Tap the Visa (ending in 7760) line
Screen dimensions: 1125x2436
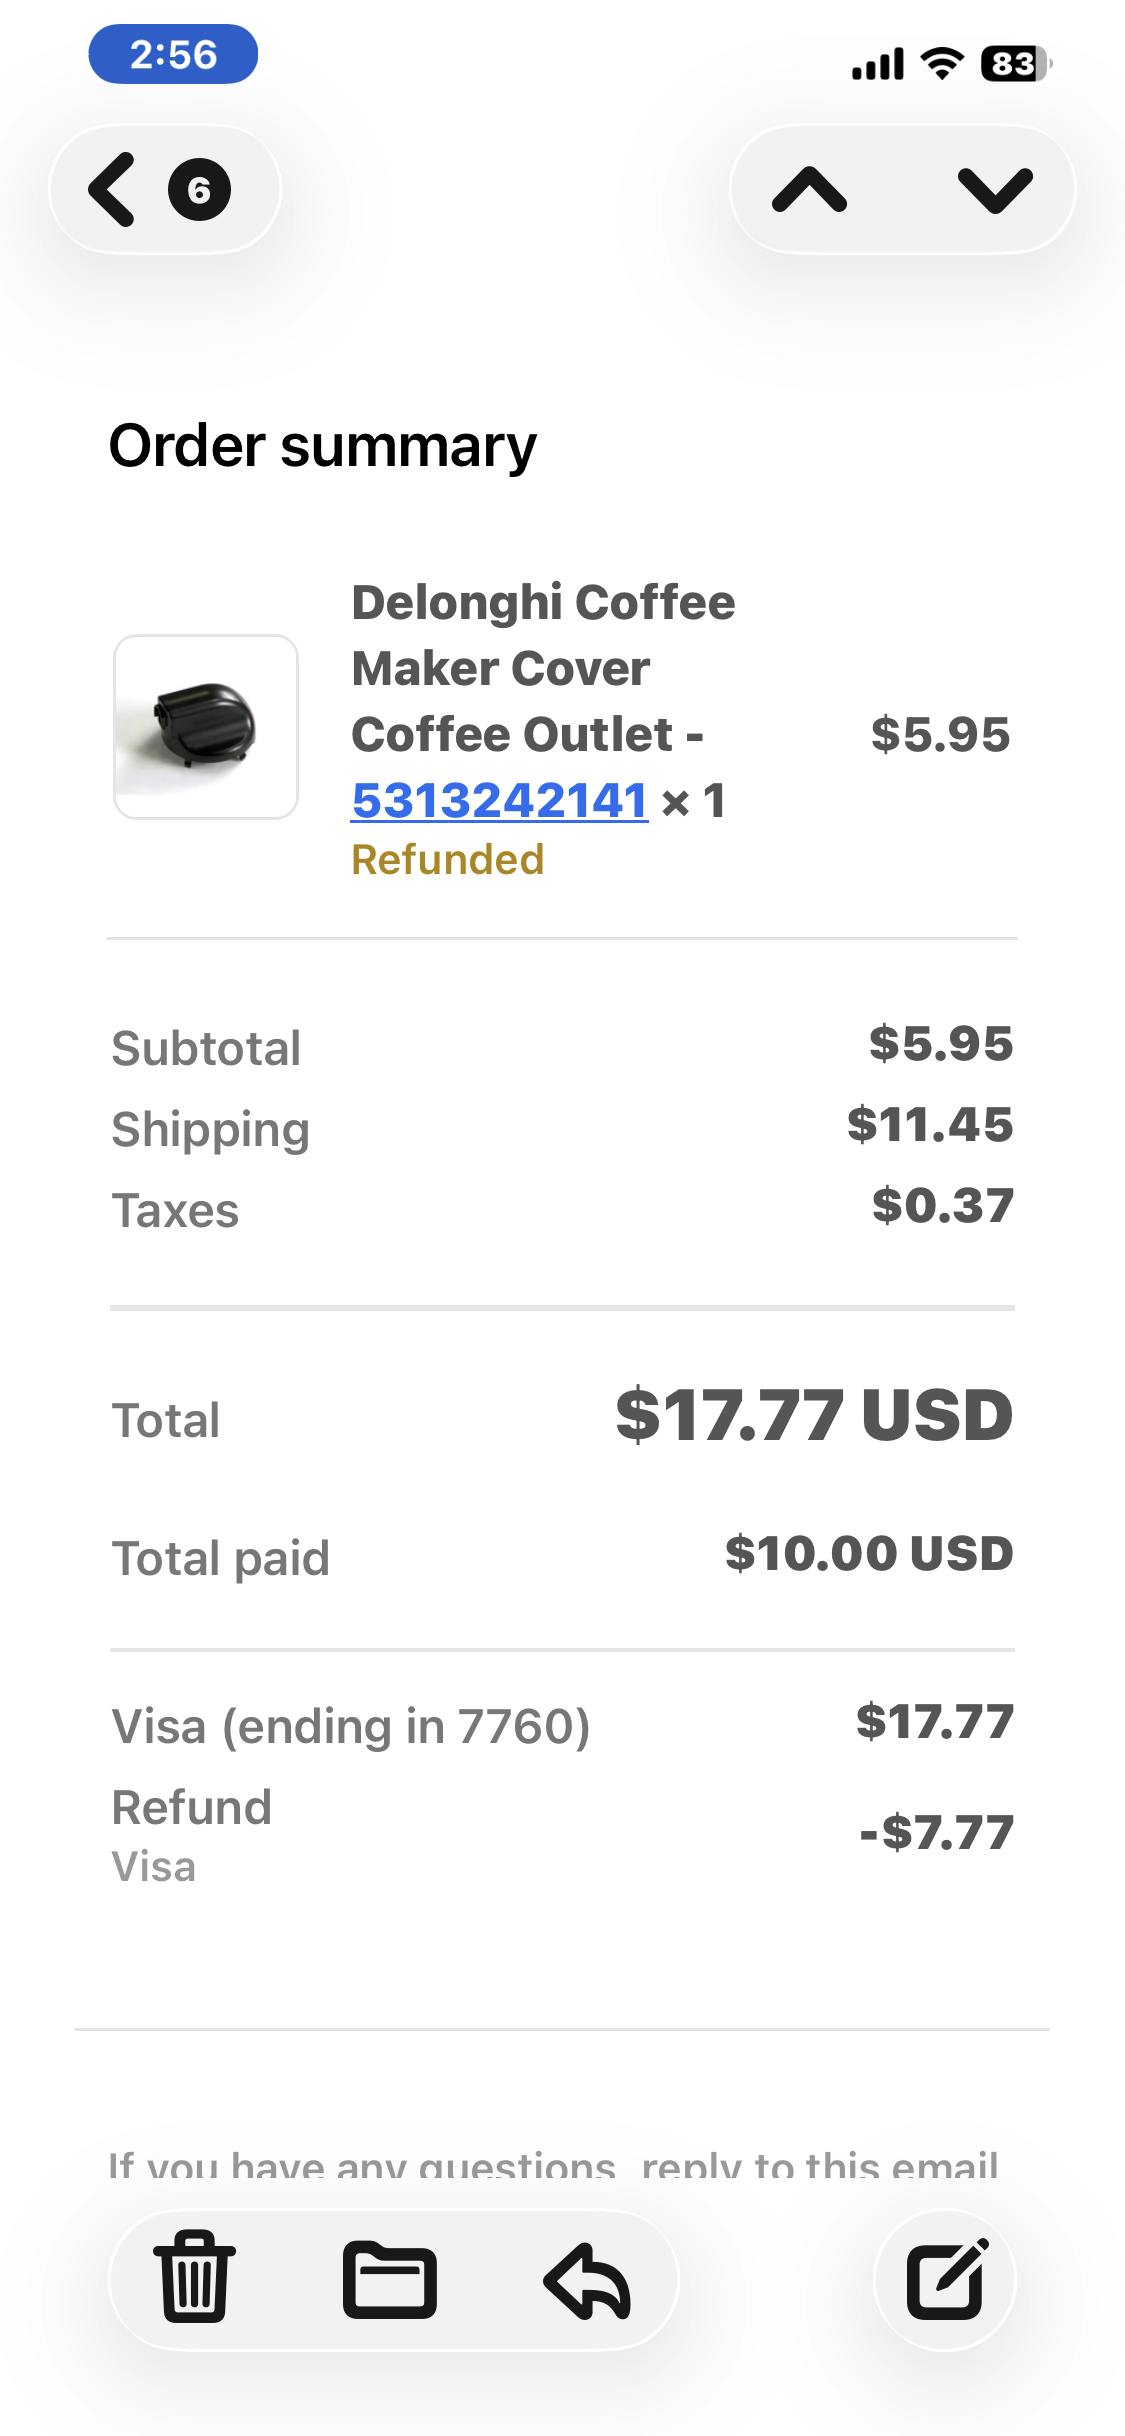click(351, 1726)
